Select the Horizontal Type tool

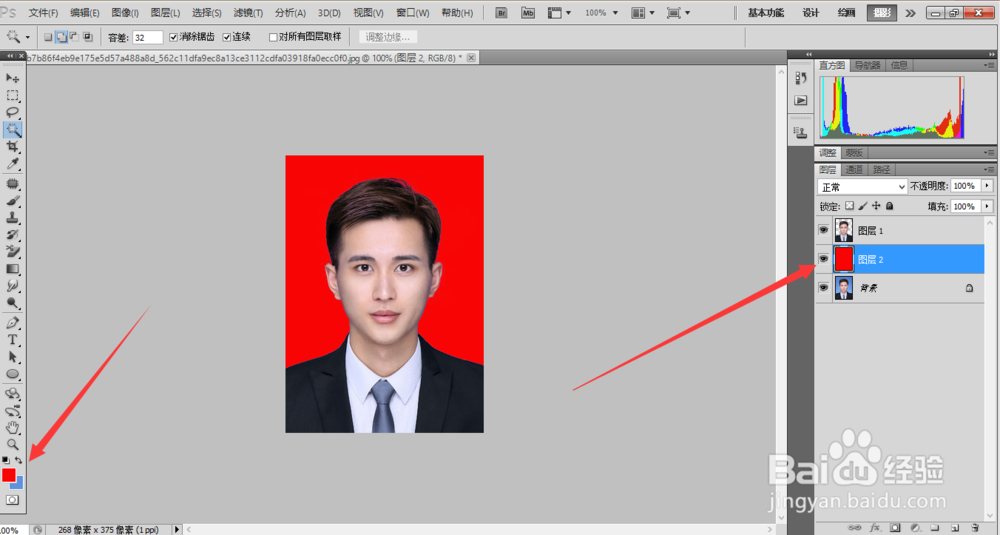[12, 340]
